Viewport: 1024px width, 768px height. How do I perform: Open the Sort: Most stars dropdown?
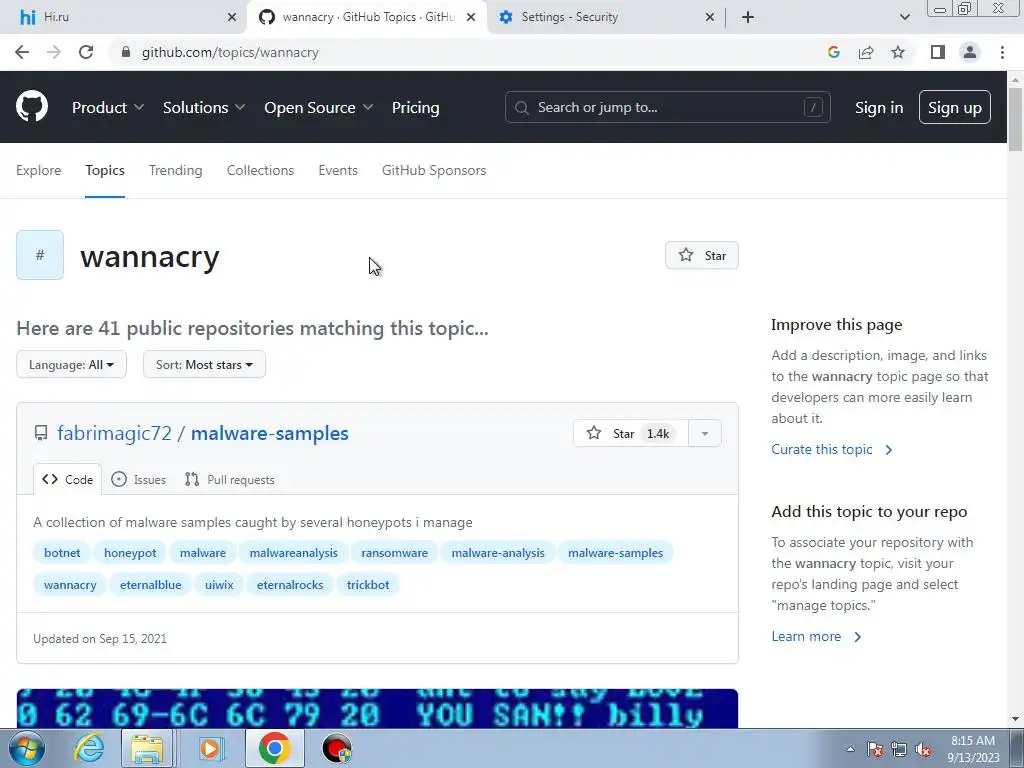coord(204,364)
